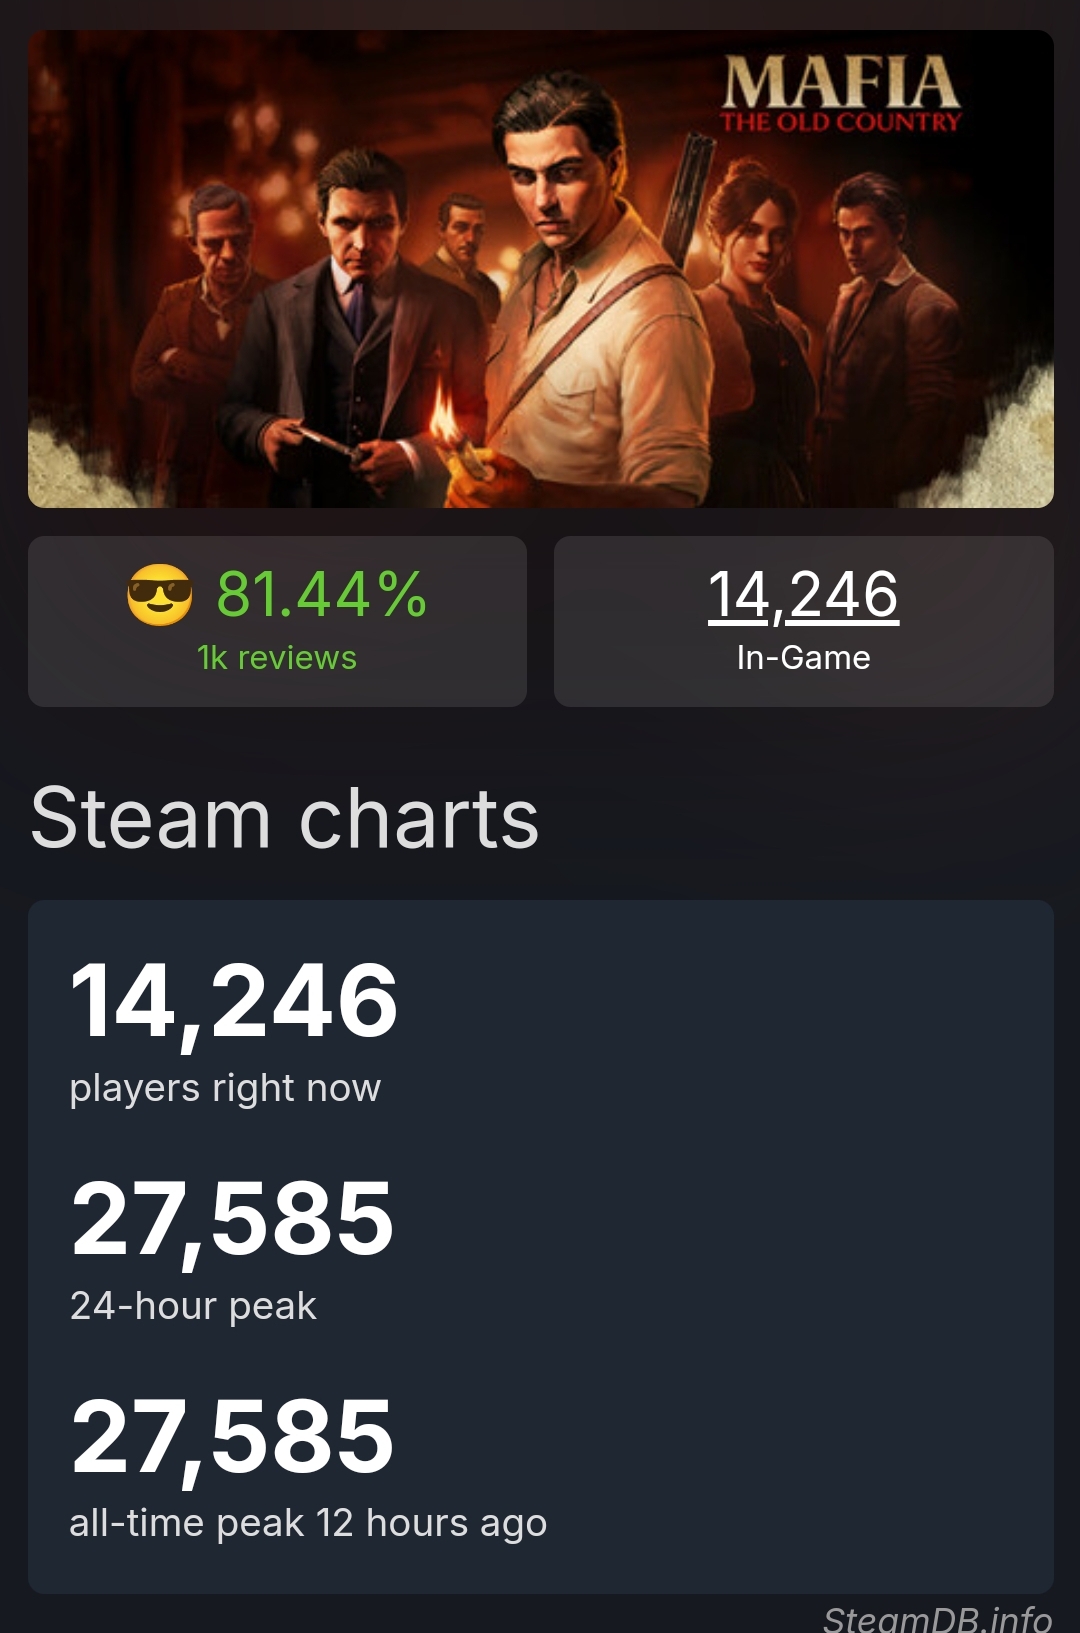Screen dimensions: 1080x1633
Task: Click the 24-hour peak label
Action: pos(193,1306)
